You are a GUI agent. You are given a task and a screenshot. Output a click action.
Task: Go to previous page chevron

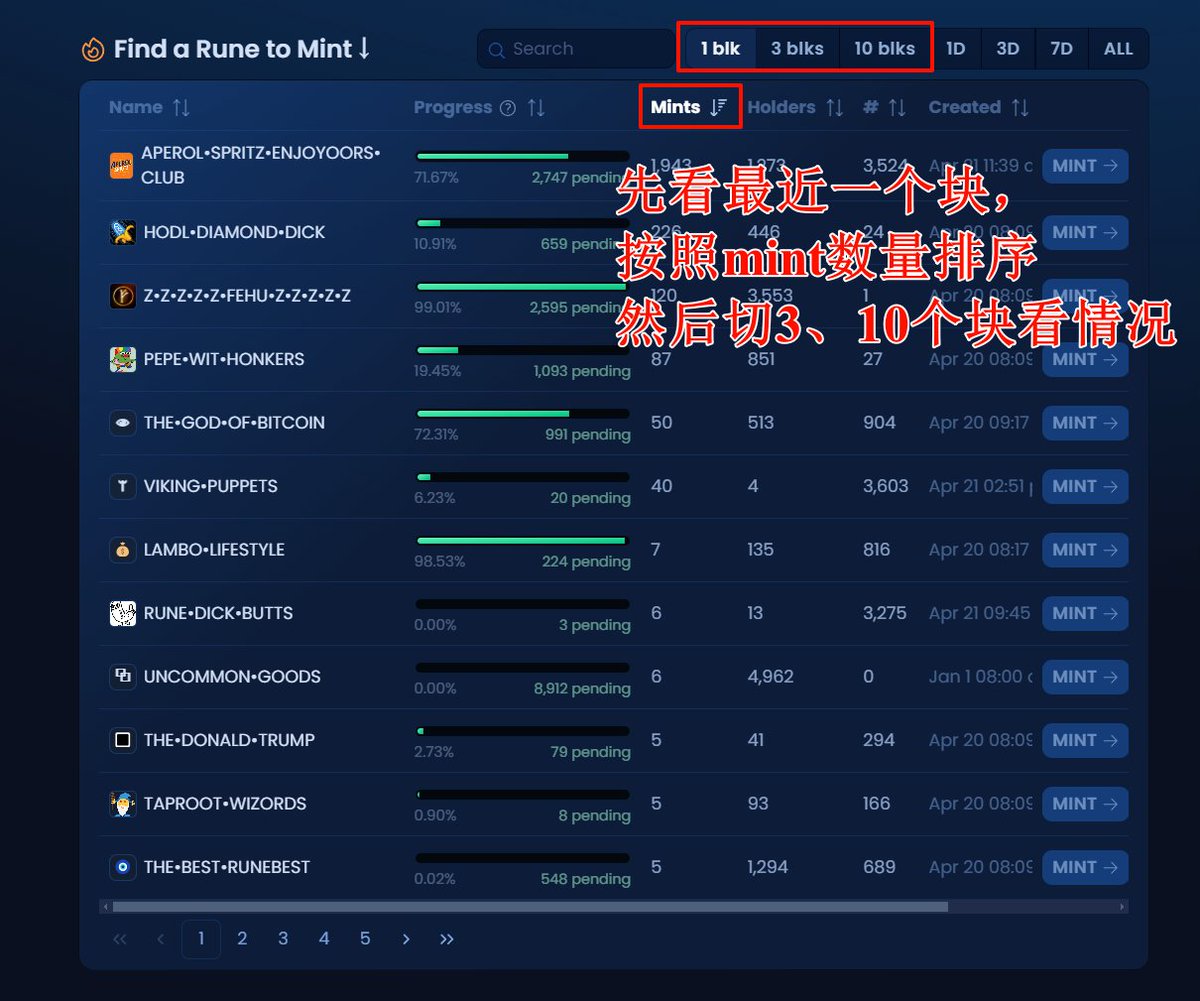click(161, 939)
